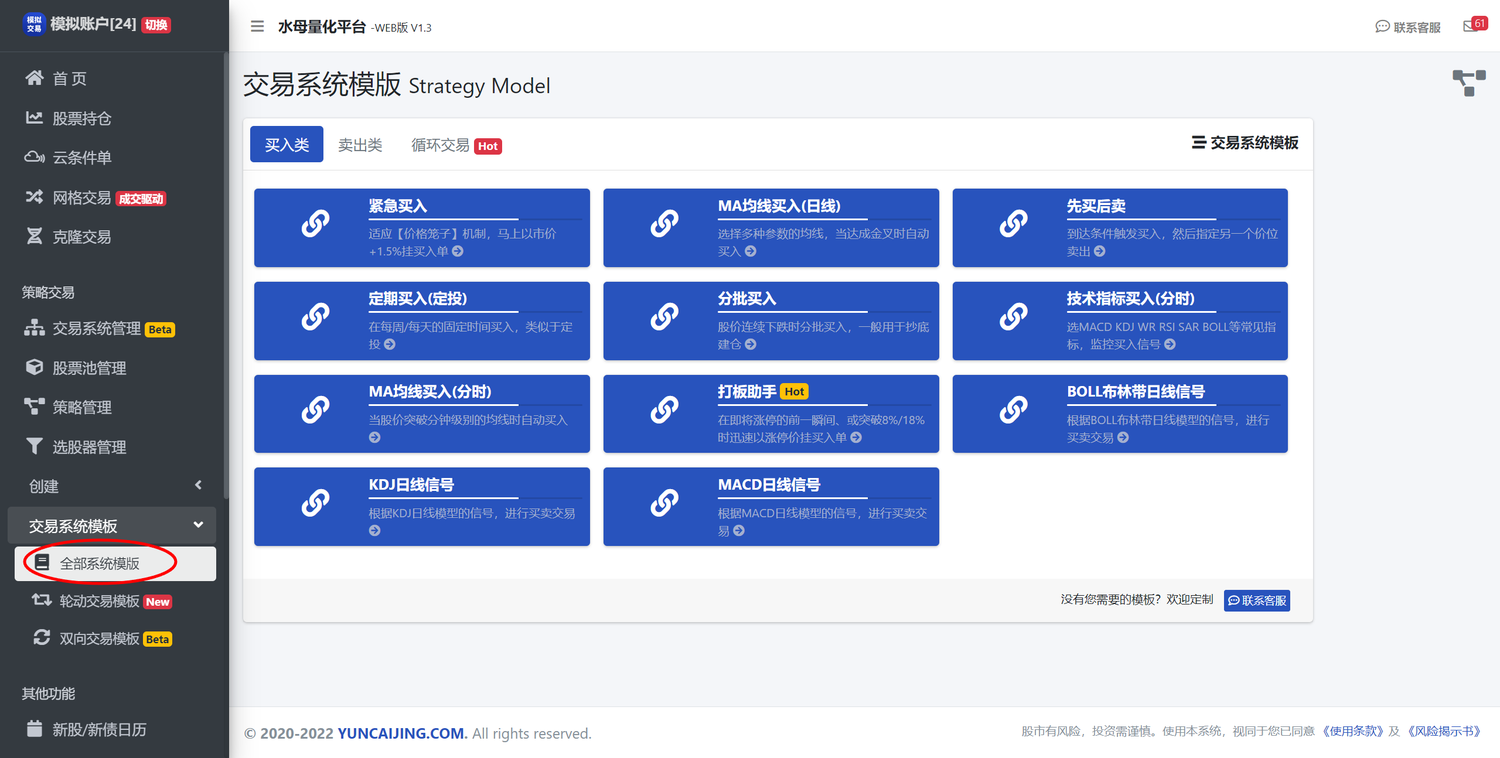Click link icon on MACD日线信号 card
Image resolution: width=1500 pixels, height=758 pixels.
point(664,504)
